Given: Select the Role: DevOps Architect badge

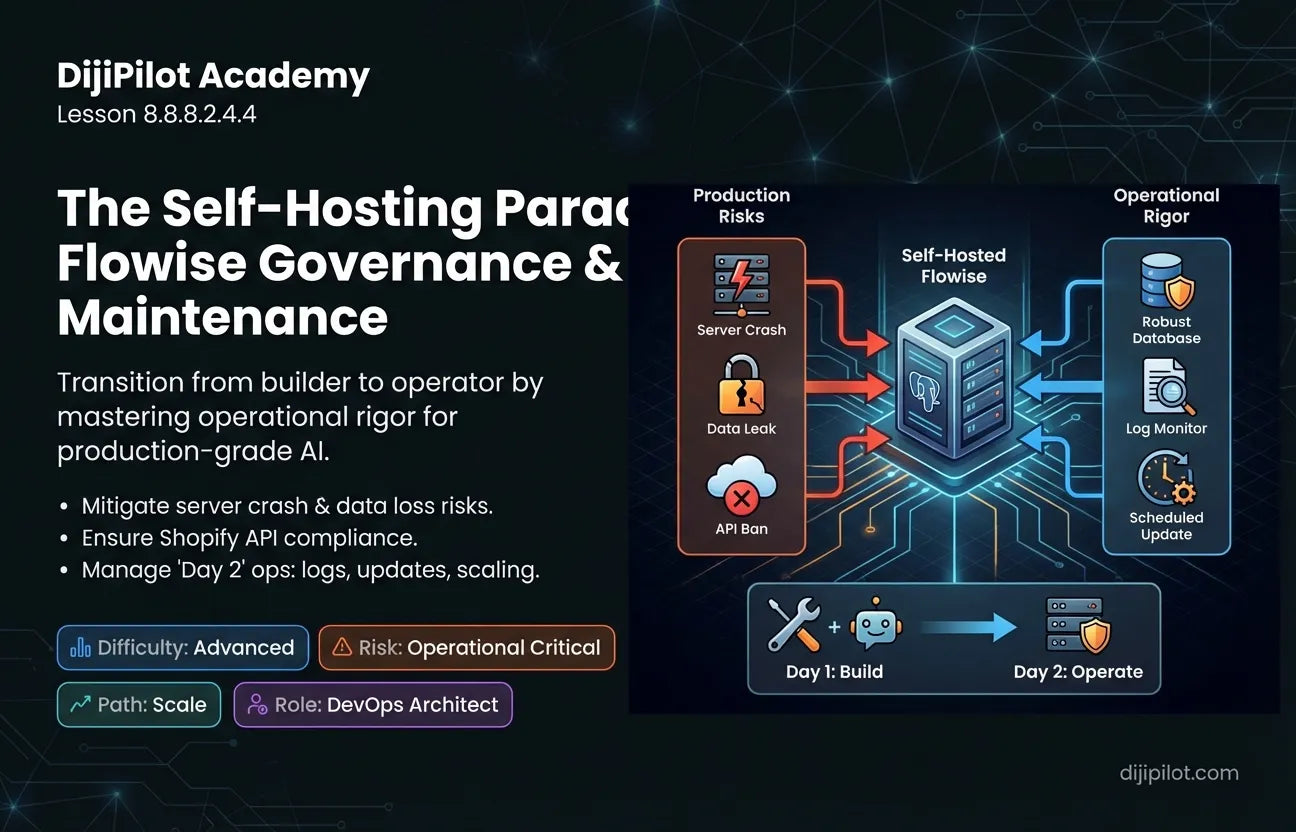Looking at the screenshot, I should click(373, 705).
